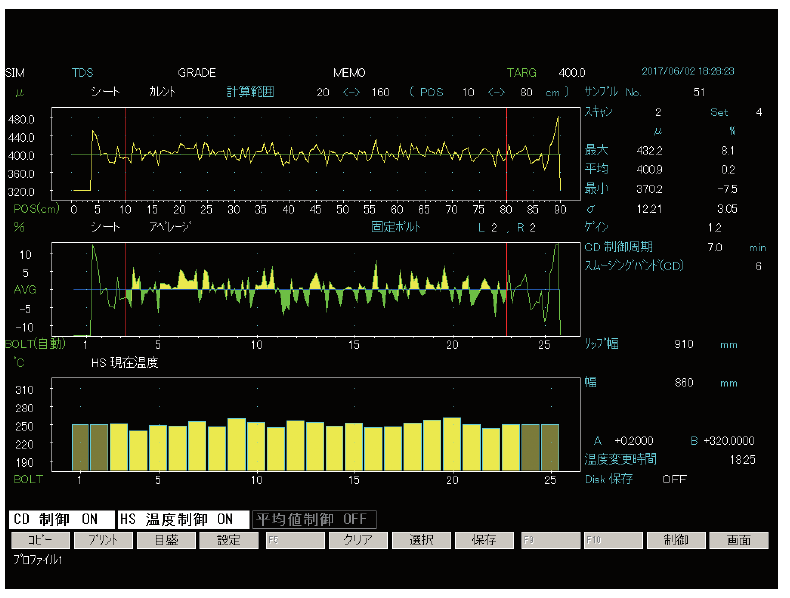
Task: Select the 幅 value 860
Action: (x=684, y=382)
